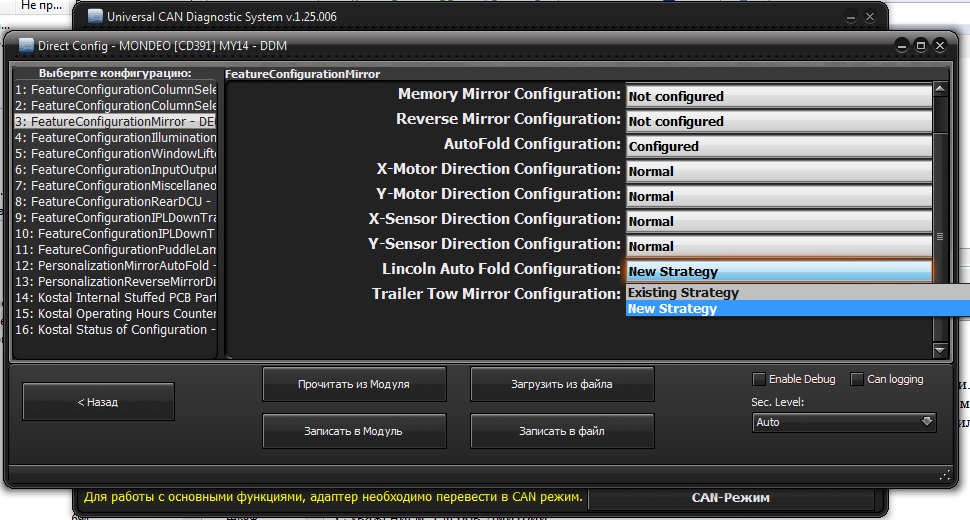Select FeatureConfigurationIllumination in configuration list
Image resolution: width=970 pixels, height=520 pixels.
coord(115,137)
